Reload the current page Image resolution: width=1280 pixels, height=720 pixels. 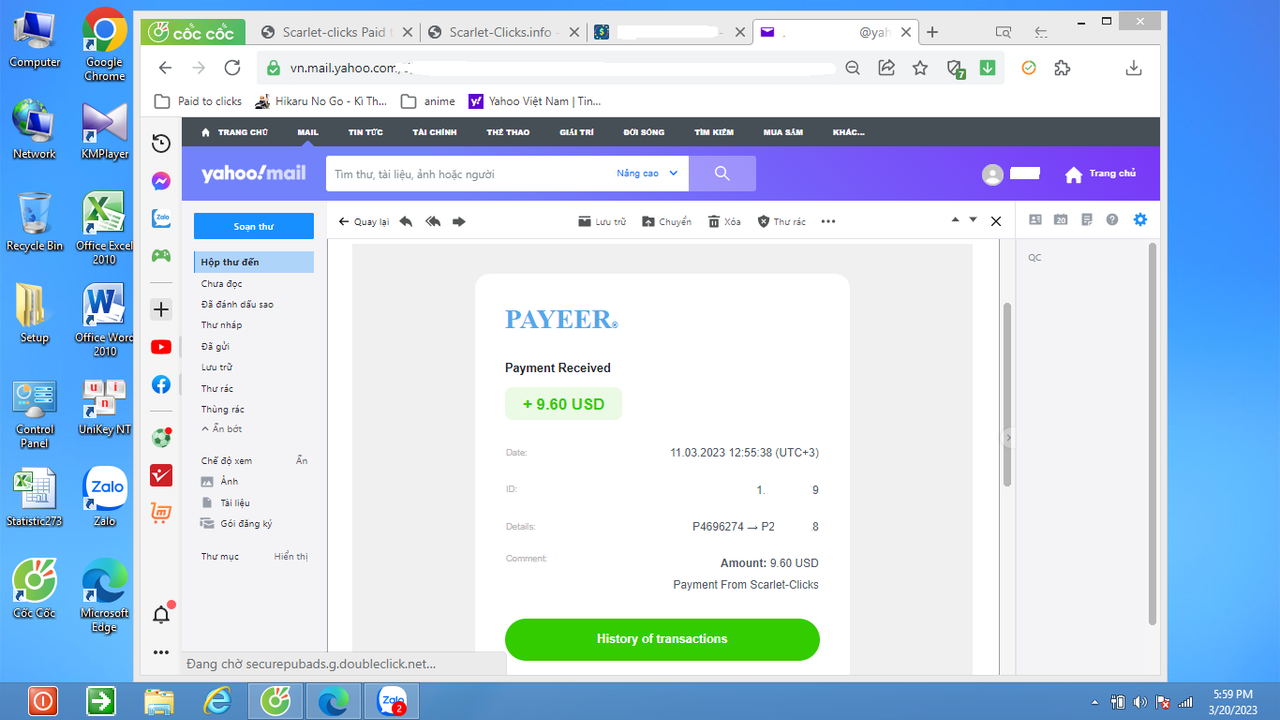232,68
